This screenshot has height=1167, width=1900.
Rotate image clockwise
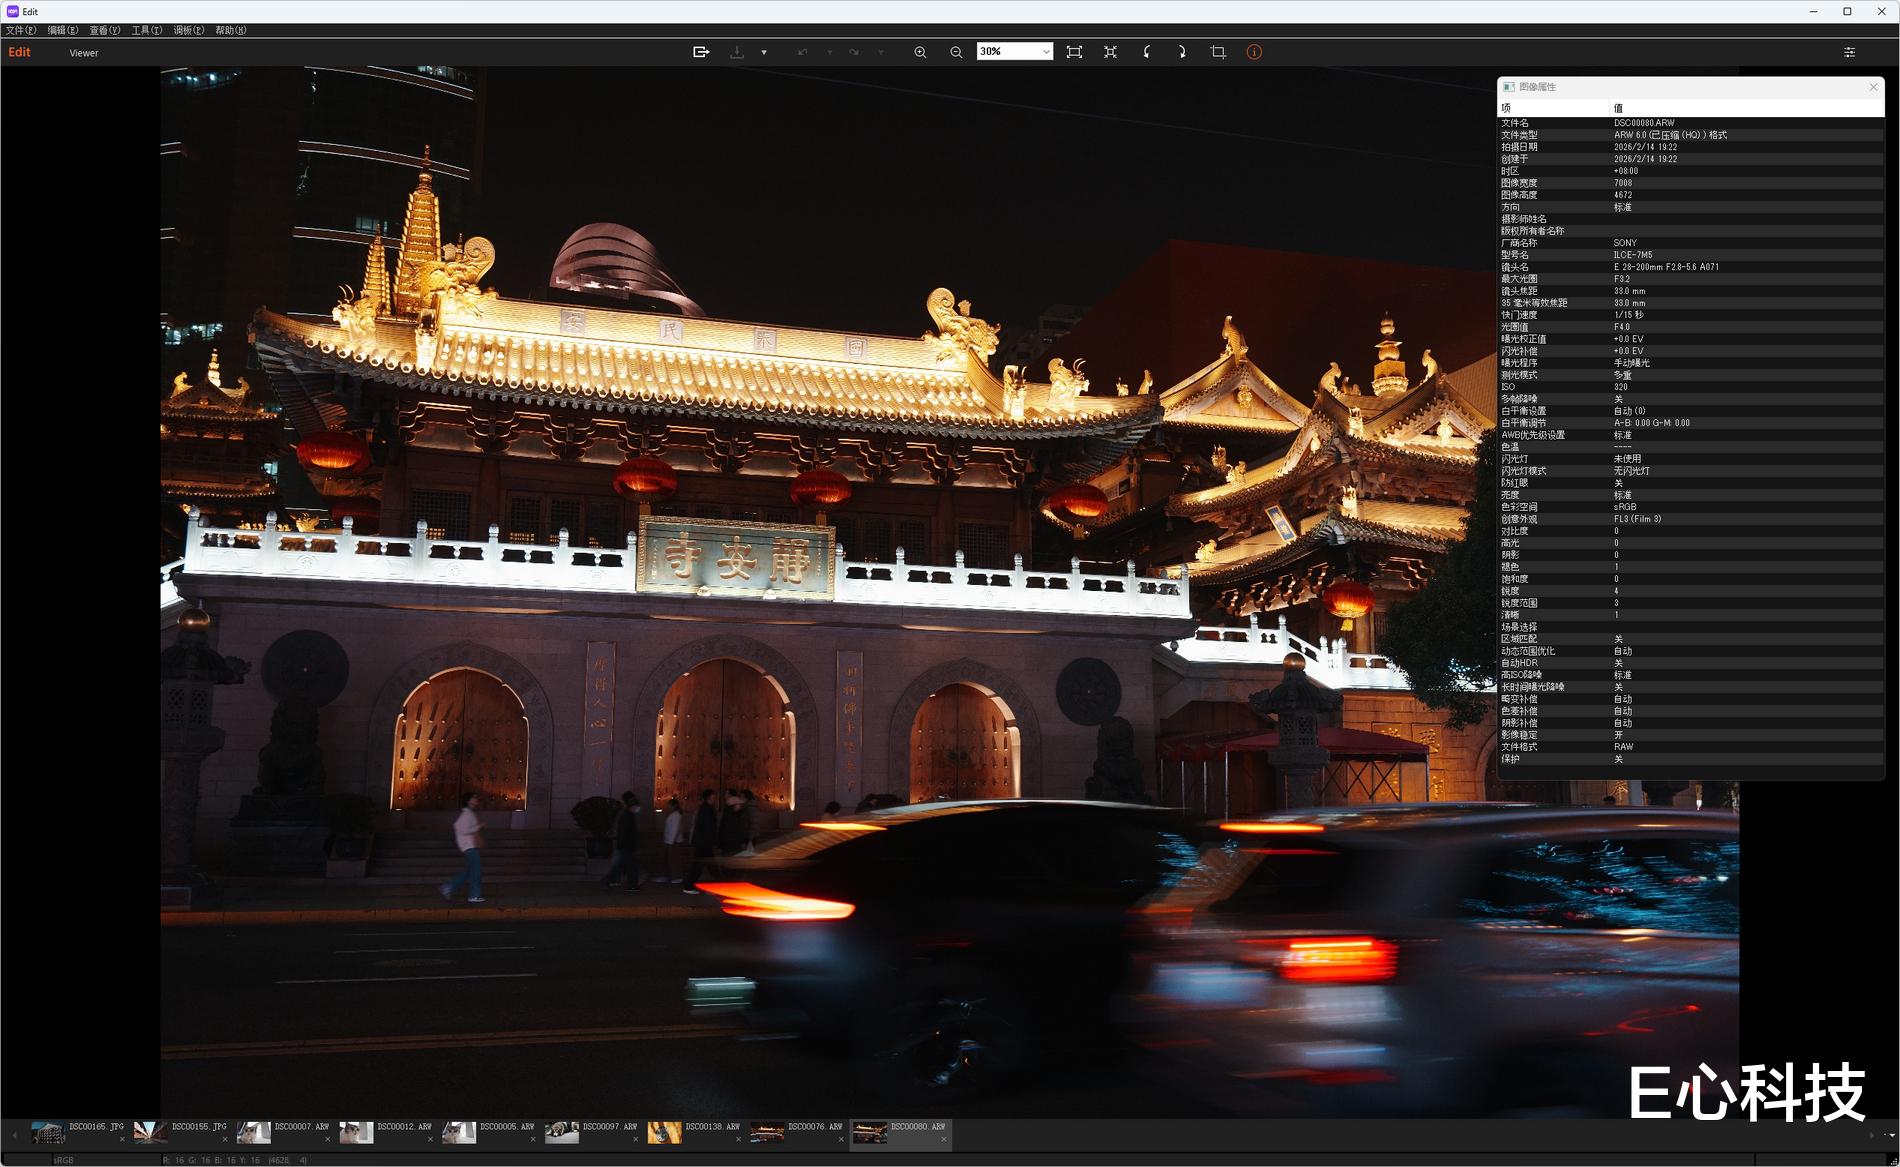coord(1182,52)
